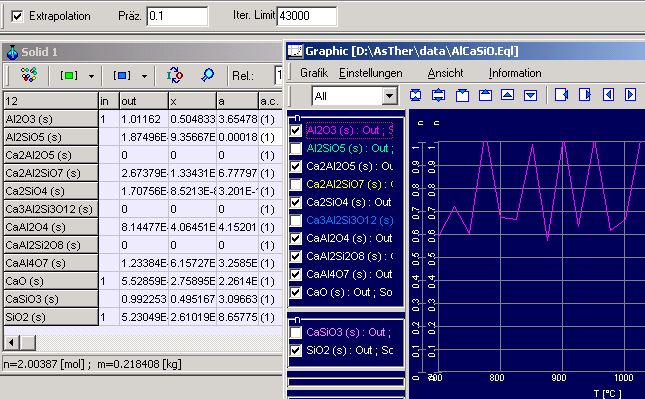Open the Information menu
This screenshot has width=645, height=399.
tap(515, 73)
